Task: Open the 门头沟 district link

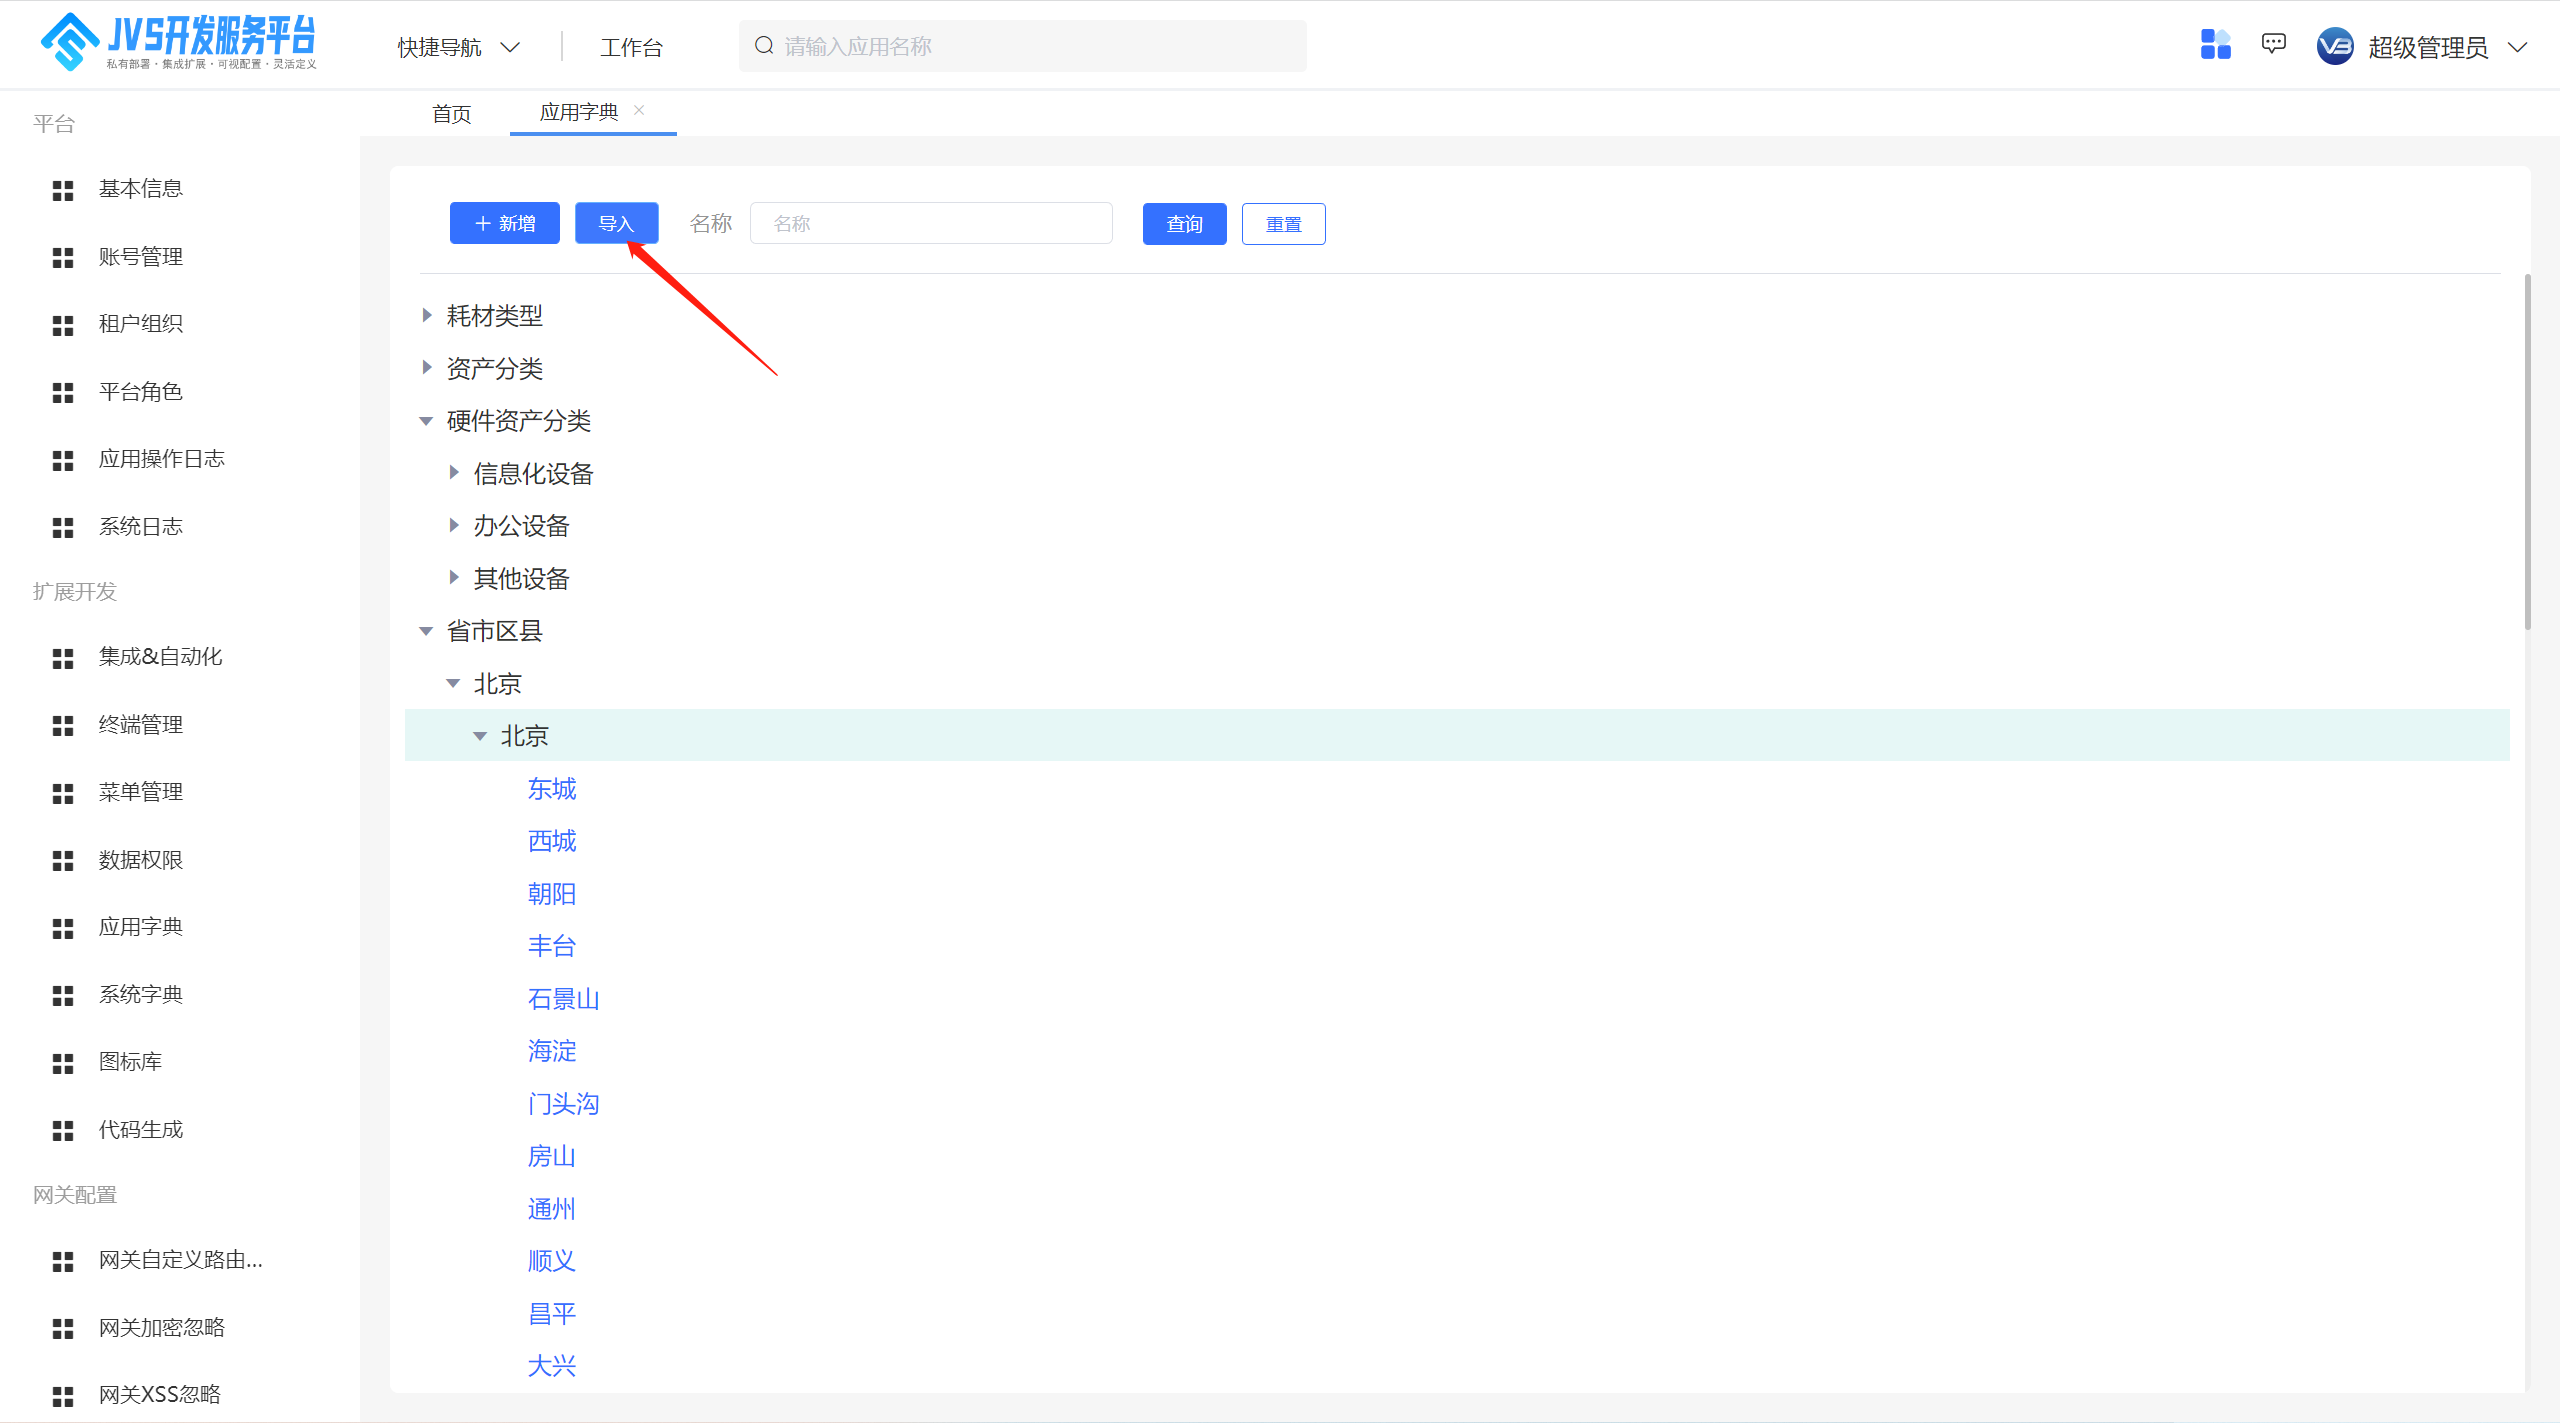Action: point(563,1104)
